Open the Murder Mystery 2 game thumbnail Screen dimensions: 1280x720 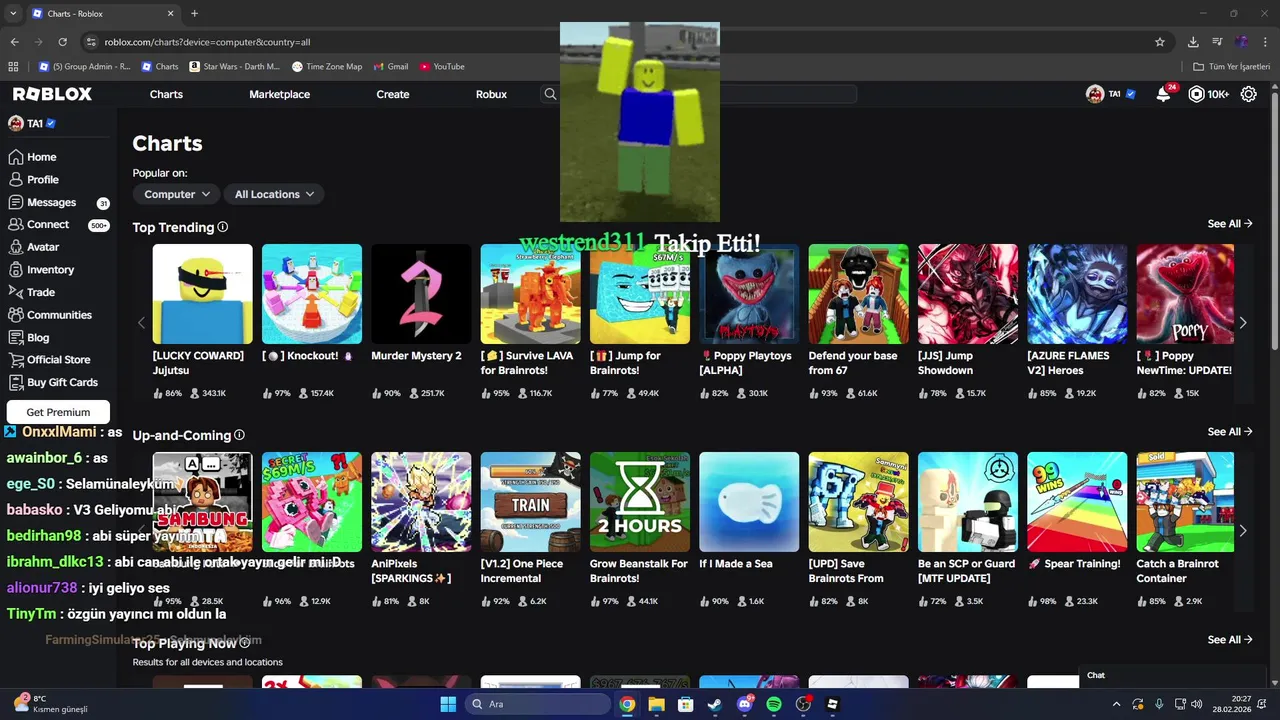coord(421,294)
